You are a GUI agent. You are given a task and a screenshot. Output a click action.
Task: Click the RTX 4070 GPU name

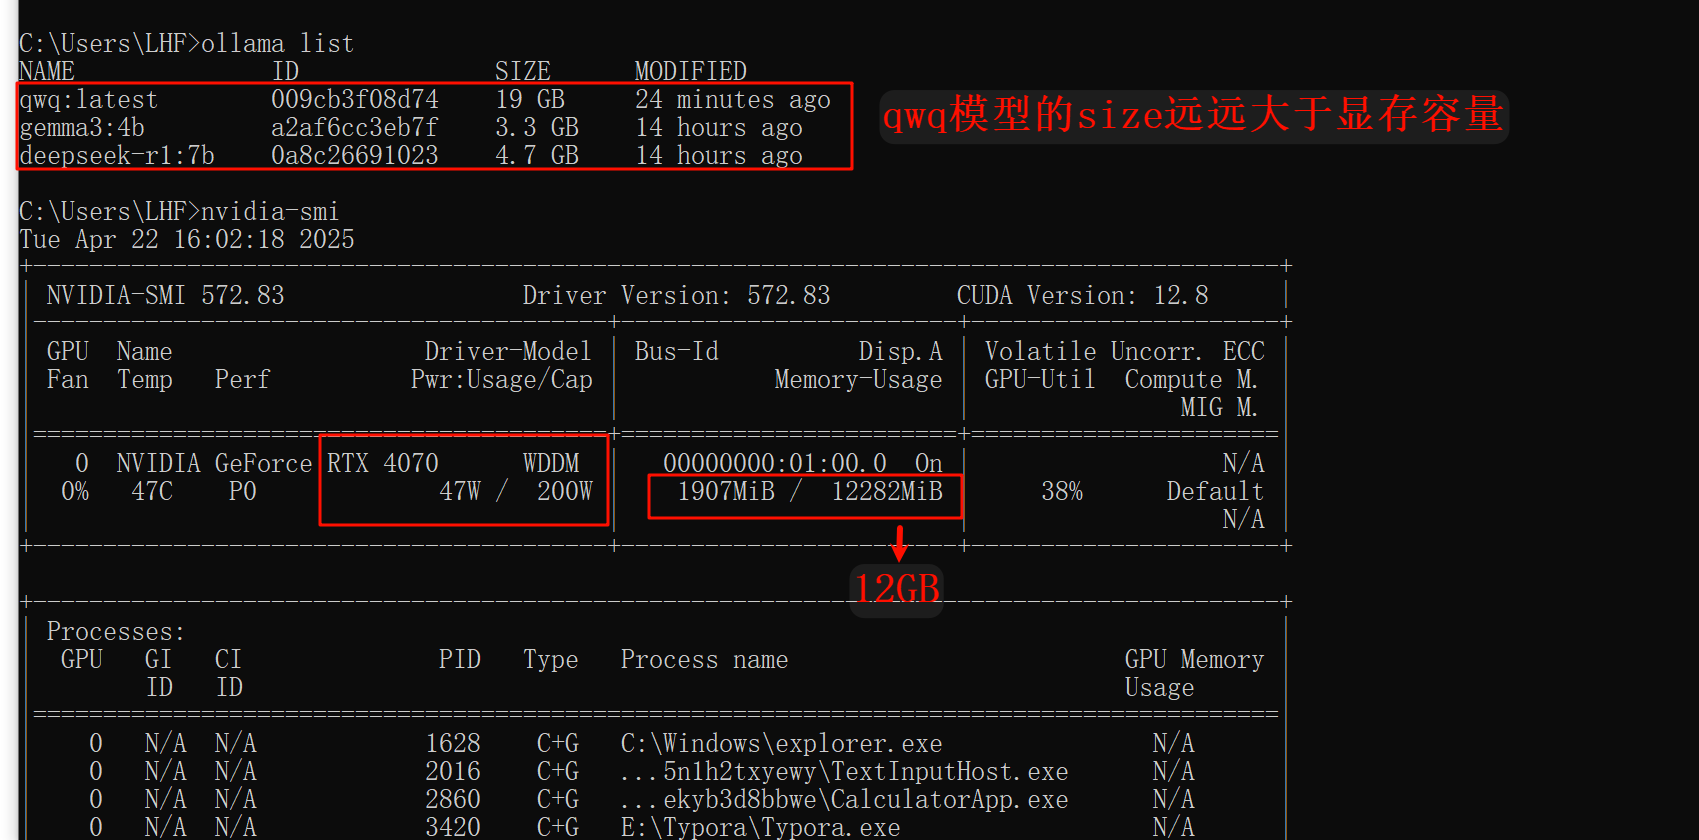pos(382,464)
